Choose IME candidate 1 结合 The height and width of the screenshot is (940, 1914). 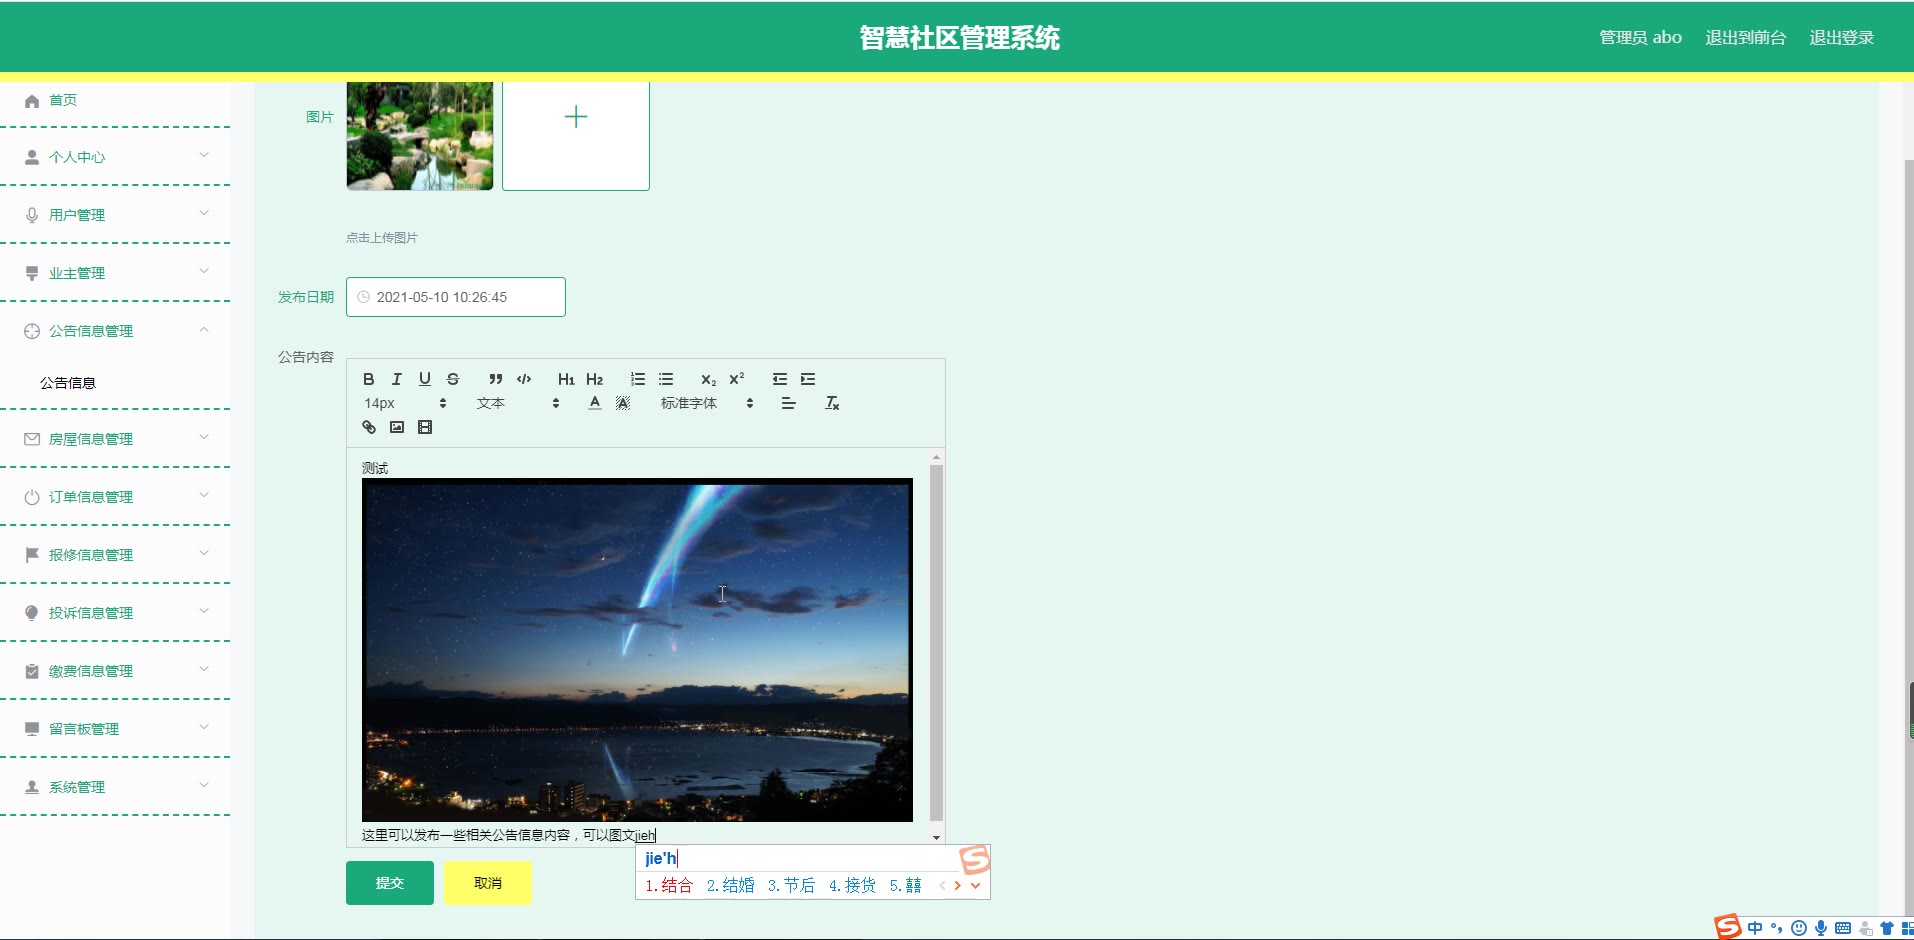pos(669,885)
